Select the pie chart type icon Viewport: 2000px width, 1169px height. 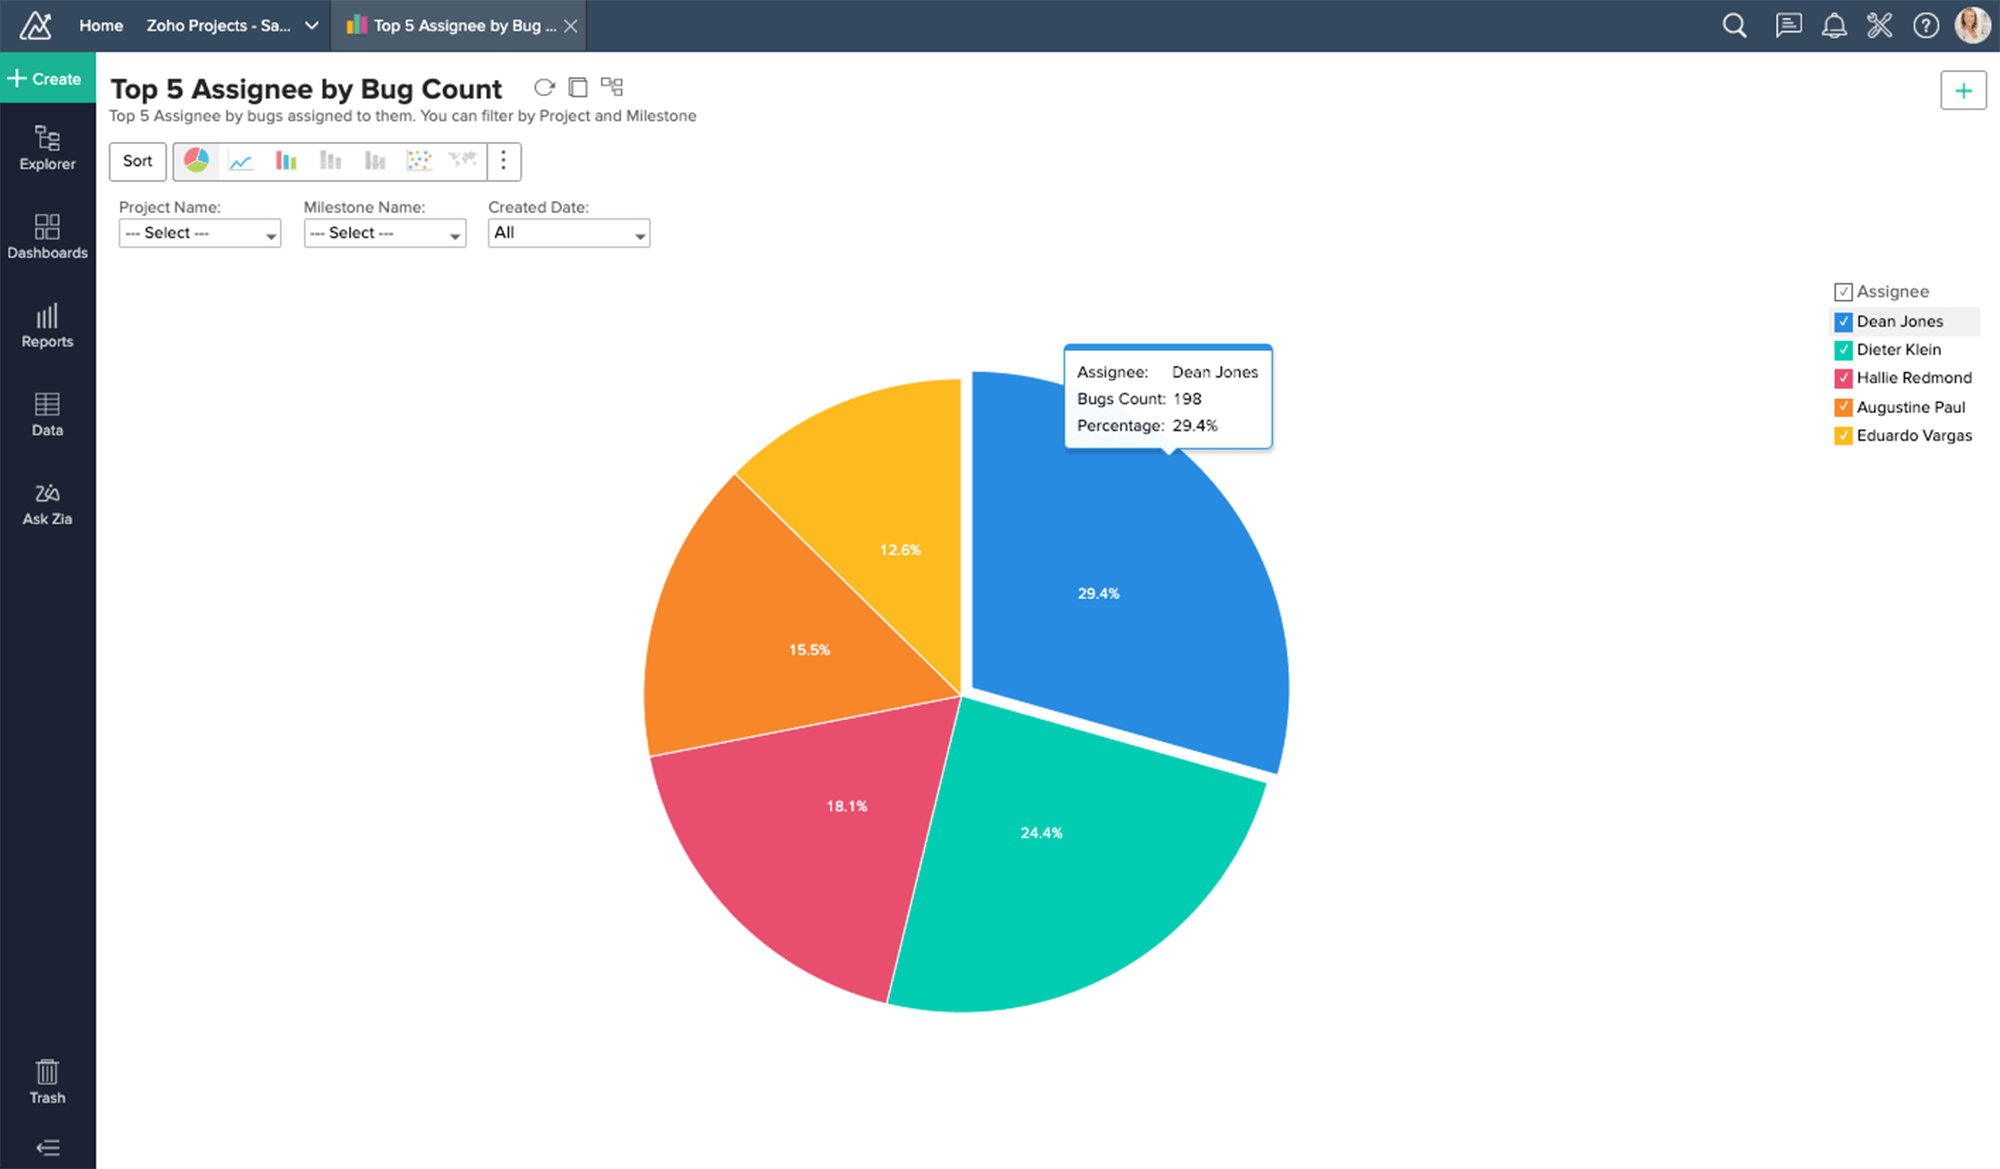[x=197, y=161]
